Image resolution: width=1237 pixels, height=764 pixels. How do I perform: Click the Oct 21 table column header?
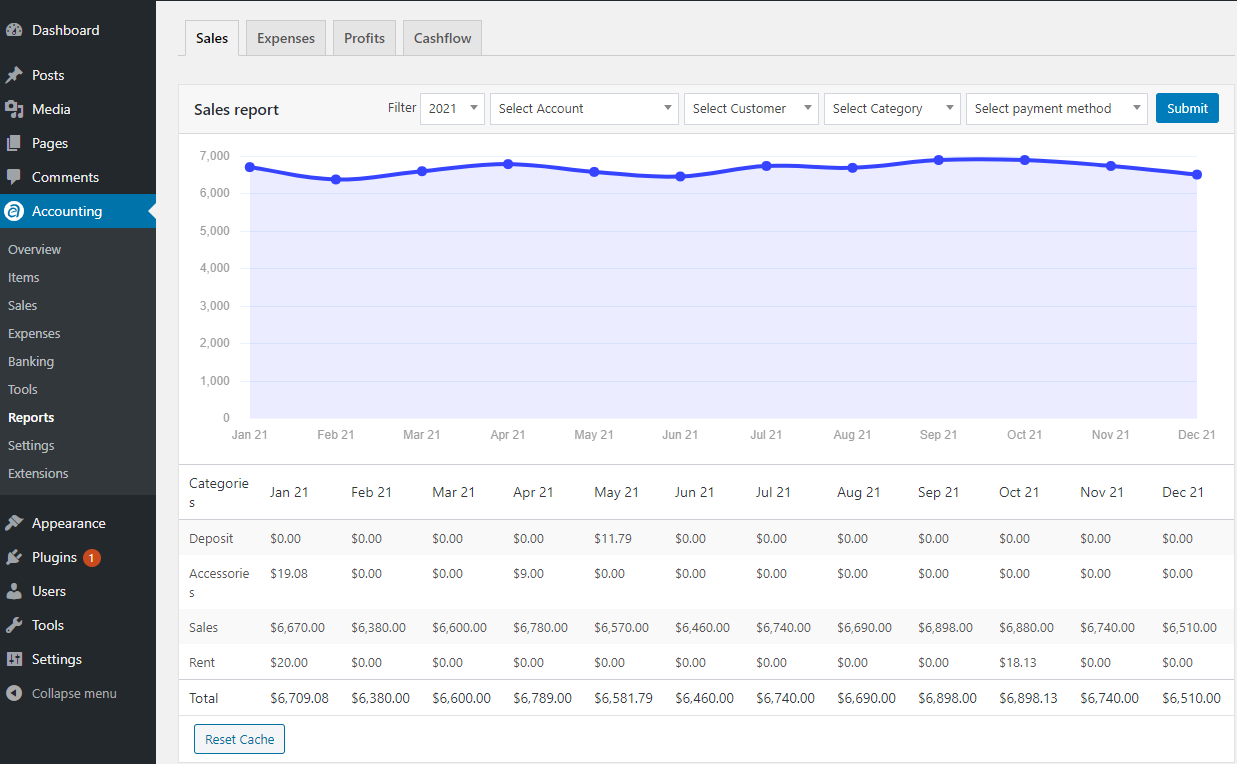click(1019, 492)
